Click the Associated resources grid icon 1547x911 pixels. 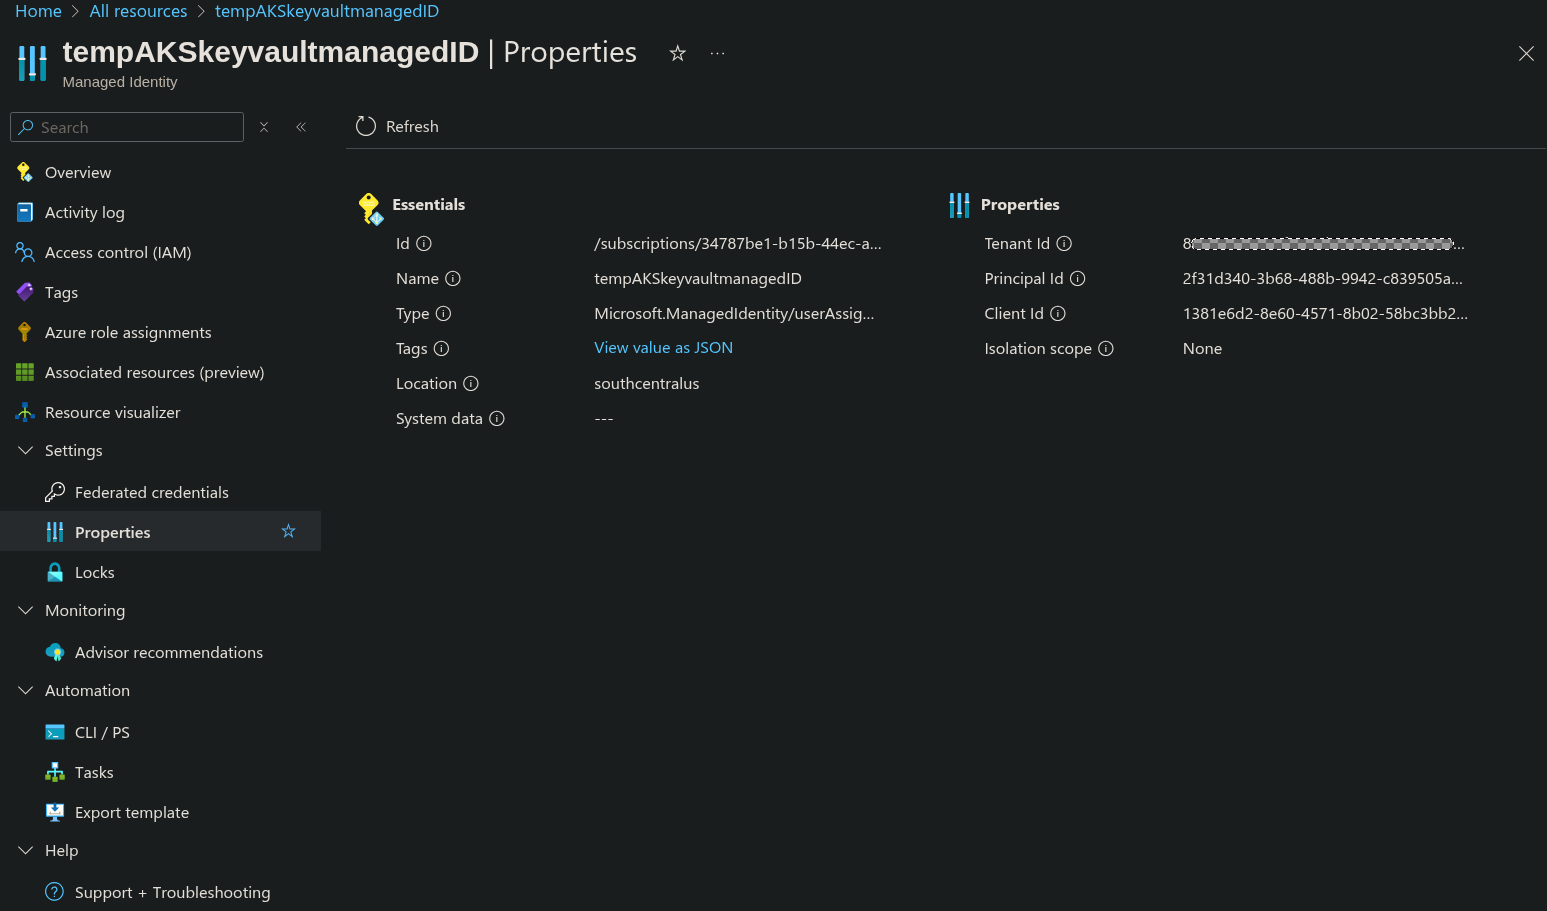click(x=25, y=372)
